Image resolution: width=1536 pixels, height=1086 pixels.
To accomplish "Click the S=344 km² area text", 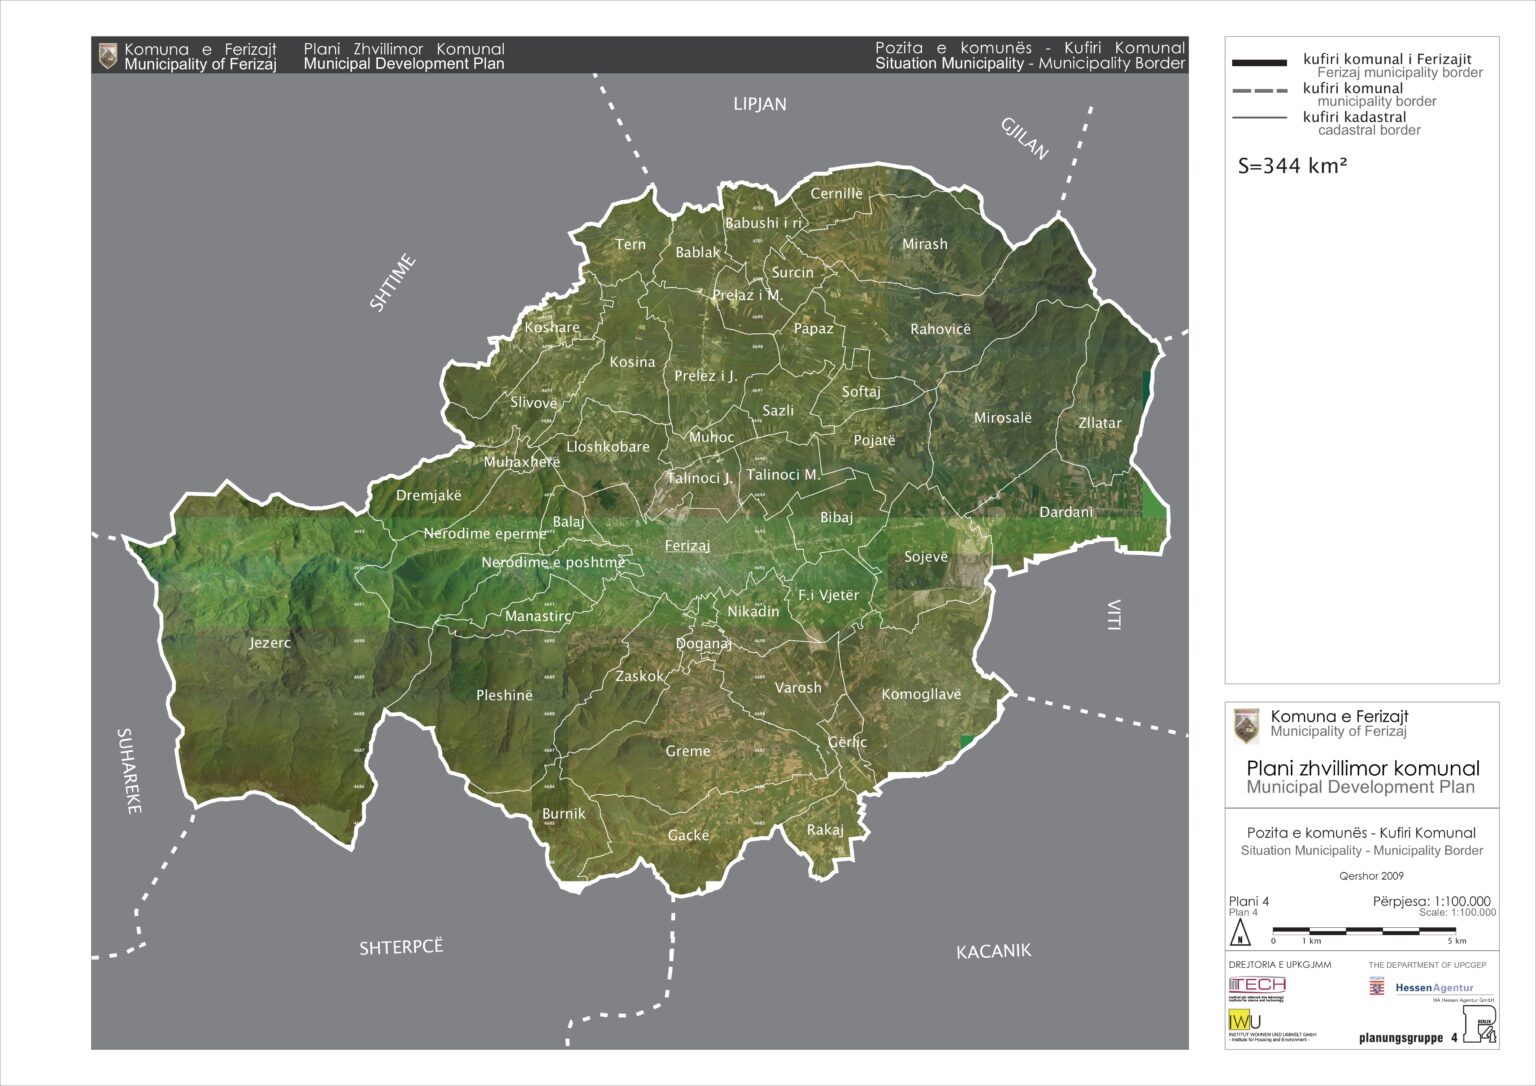I will click(x=1294, y=166).
